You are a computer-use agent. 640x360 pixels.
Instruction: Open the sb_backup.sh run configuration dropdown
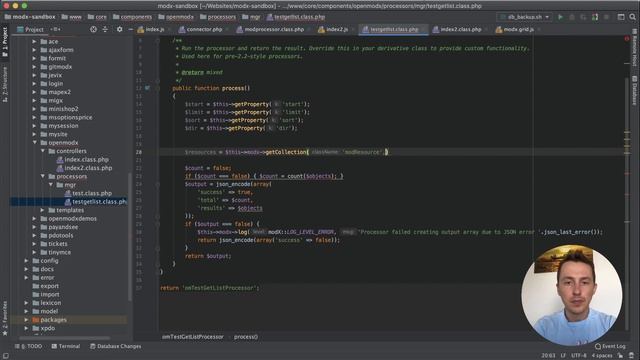524,17
